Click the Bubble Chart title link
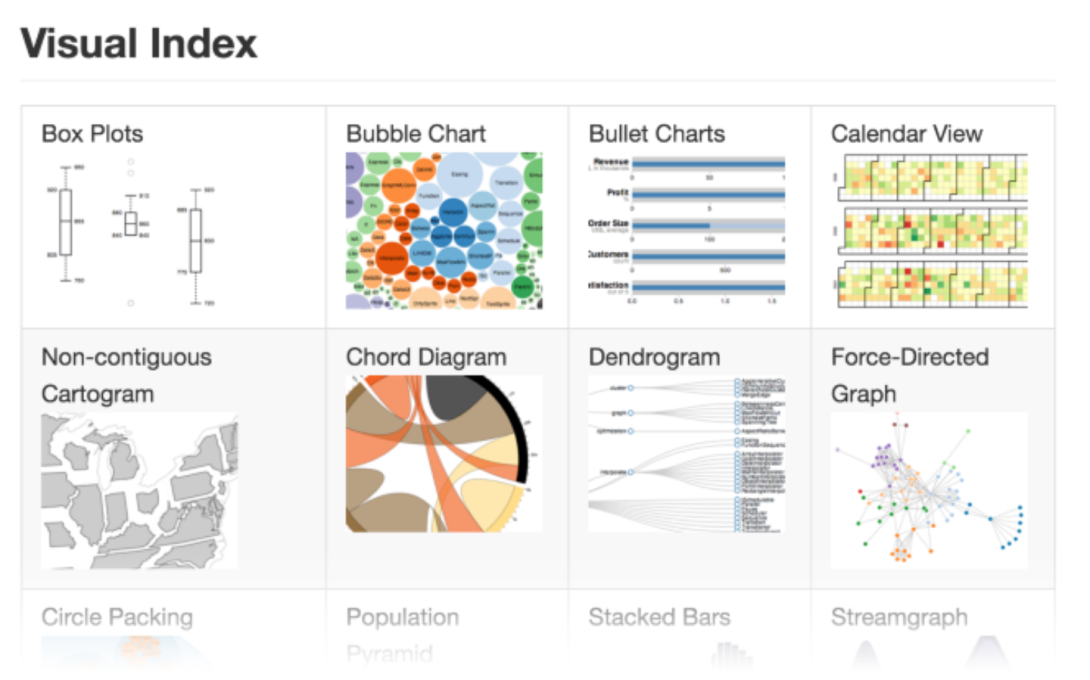This screenshot has width=1090, height=680. 415,133
